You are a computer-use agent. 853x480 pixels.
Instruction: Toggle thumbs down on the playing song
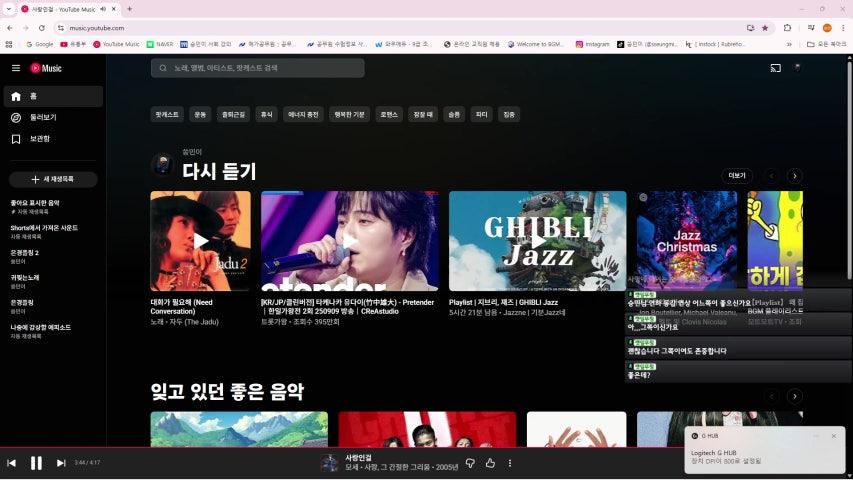point(471,463)
